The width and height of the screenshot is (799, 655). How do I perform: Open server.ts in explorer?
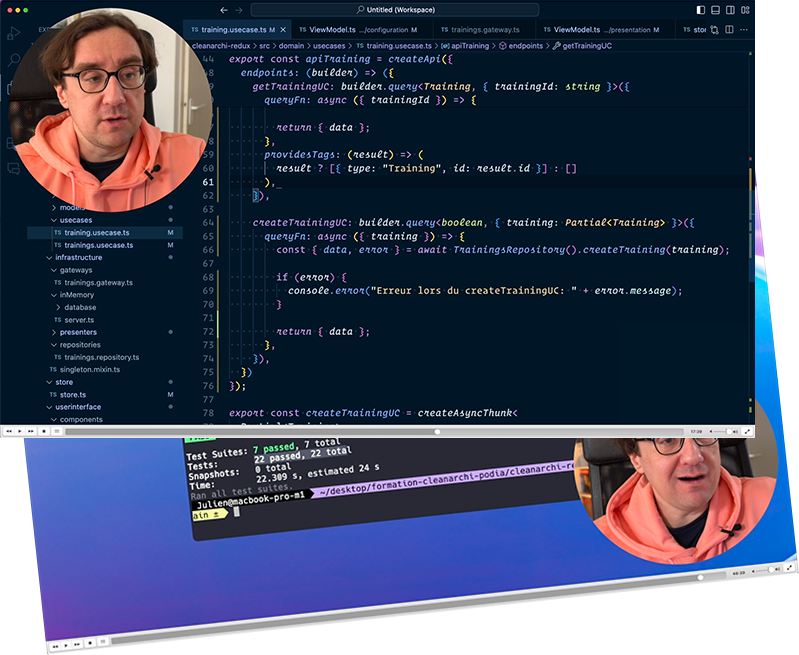(79, 320)
